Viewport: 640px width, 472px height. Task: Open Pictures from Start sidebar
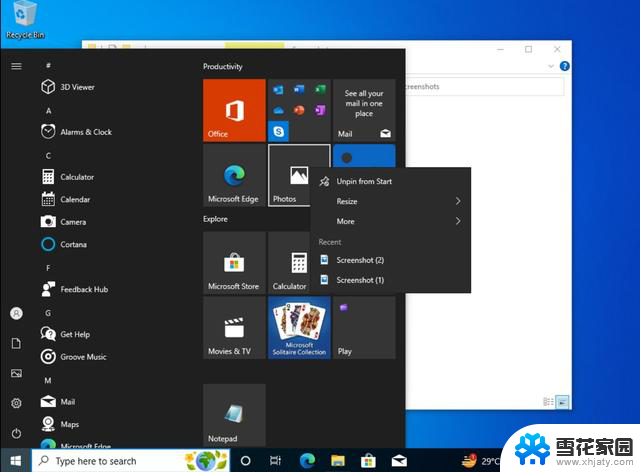(16, 373)
